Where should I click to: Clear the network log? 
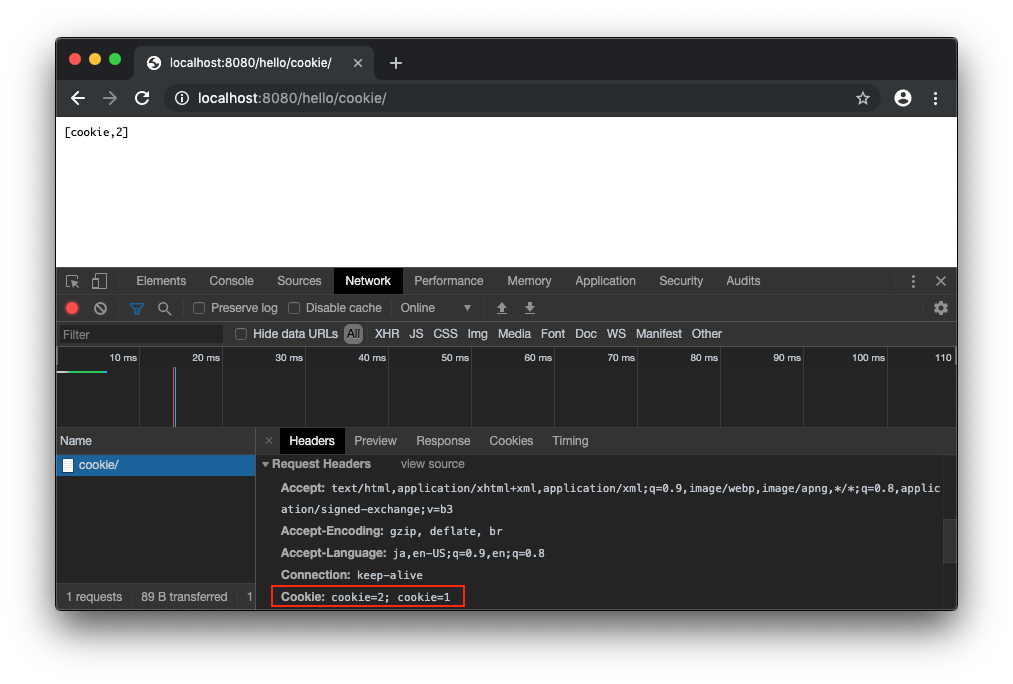pos(100,308)
